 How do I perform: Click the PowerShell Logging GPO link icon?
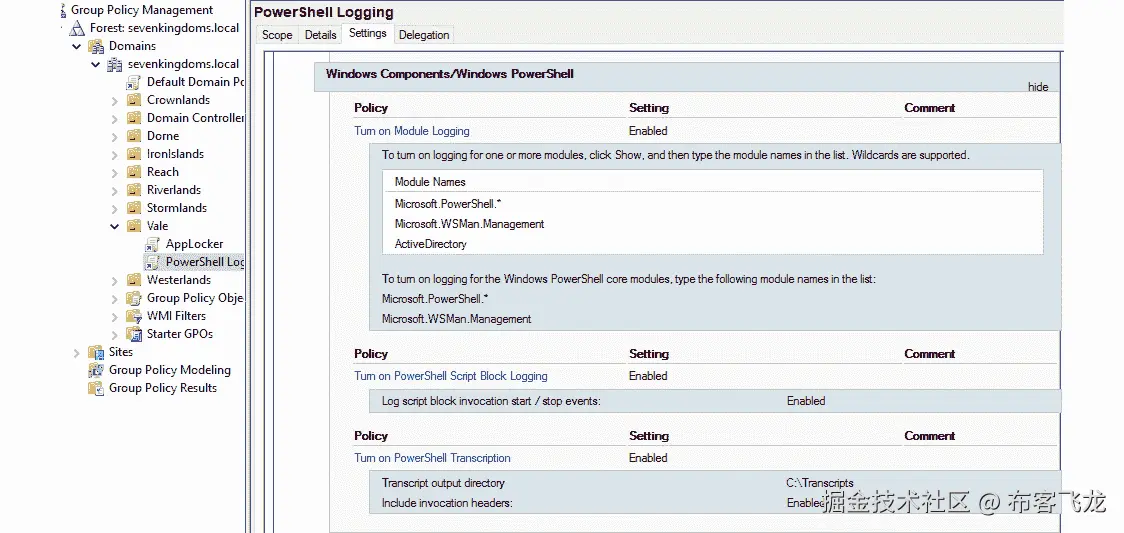[153, 261]
